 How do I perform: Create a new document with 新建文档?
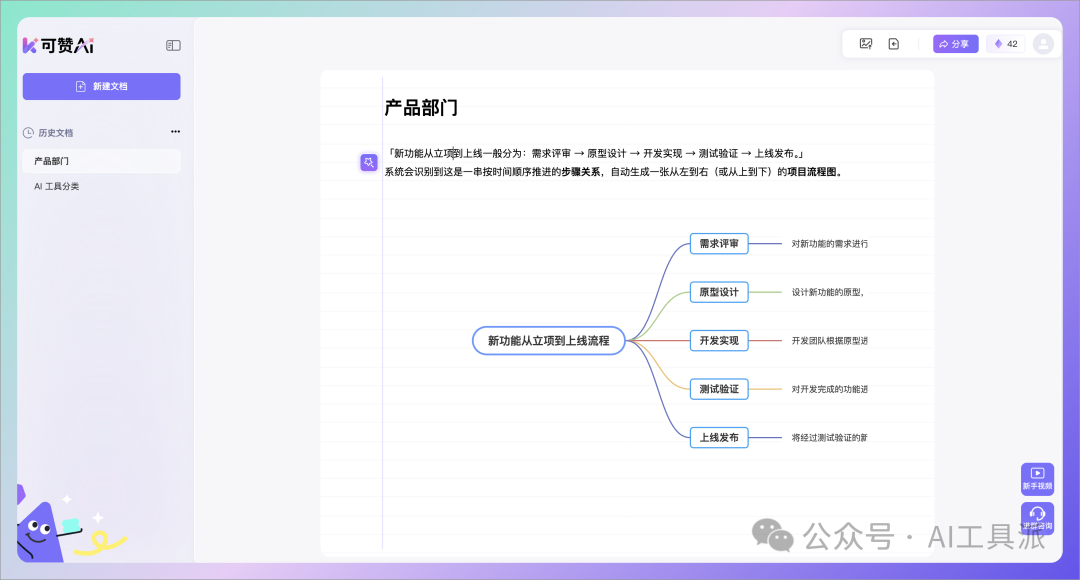(101, 87)
